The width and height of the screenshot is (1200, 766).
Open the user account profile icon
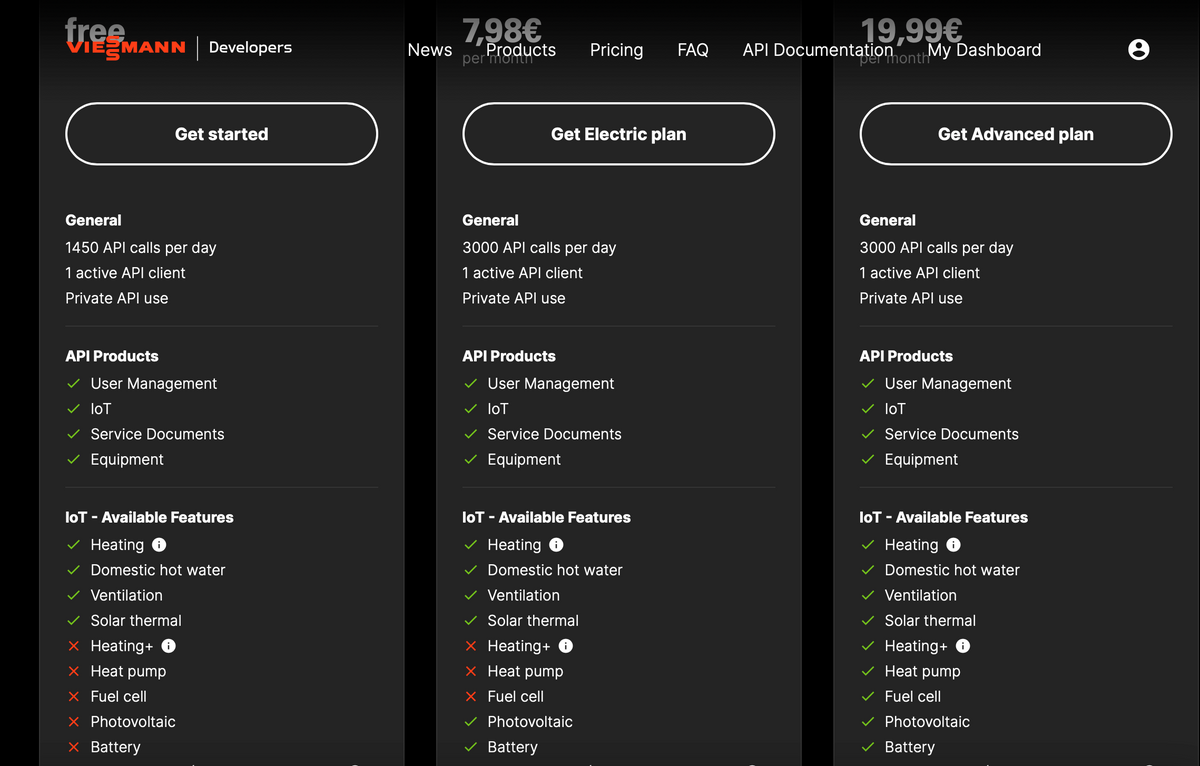tap(1138, 49)
